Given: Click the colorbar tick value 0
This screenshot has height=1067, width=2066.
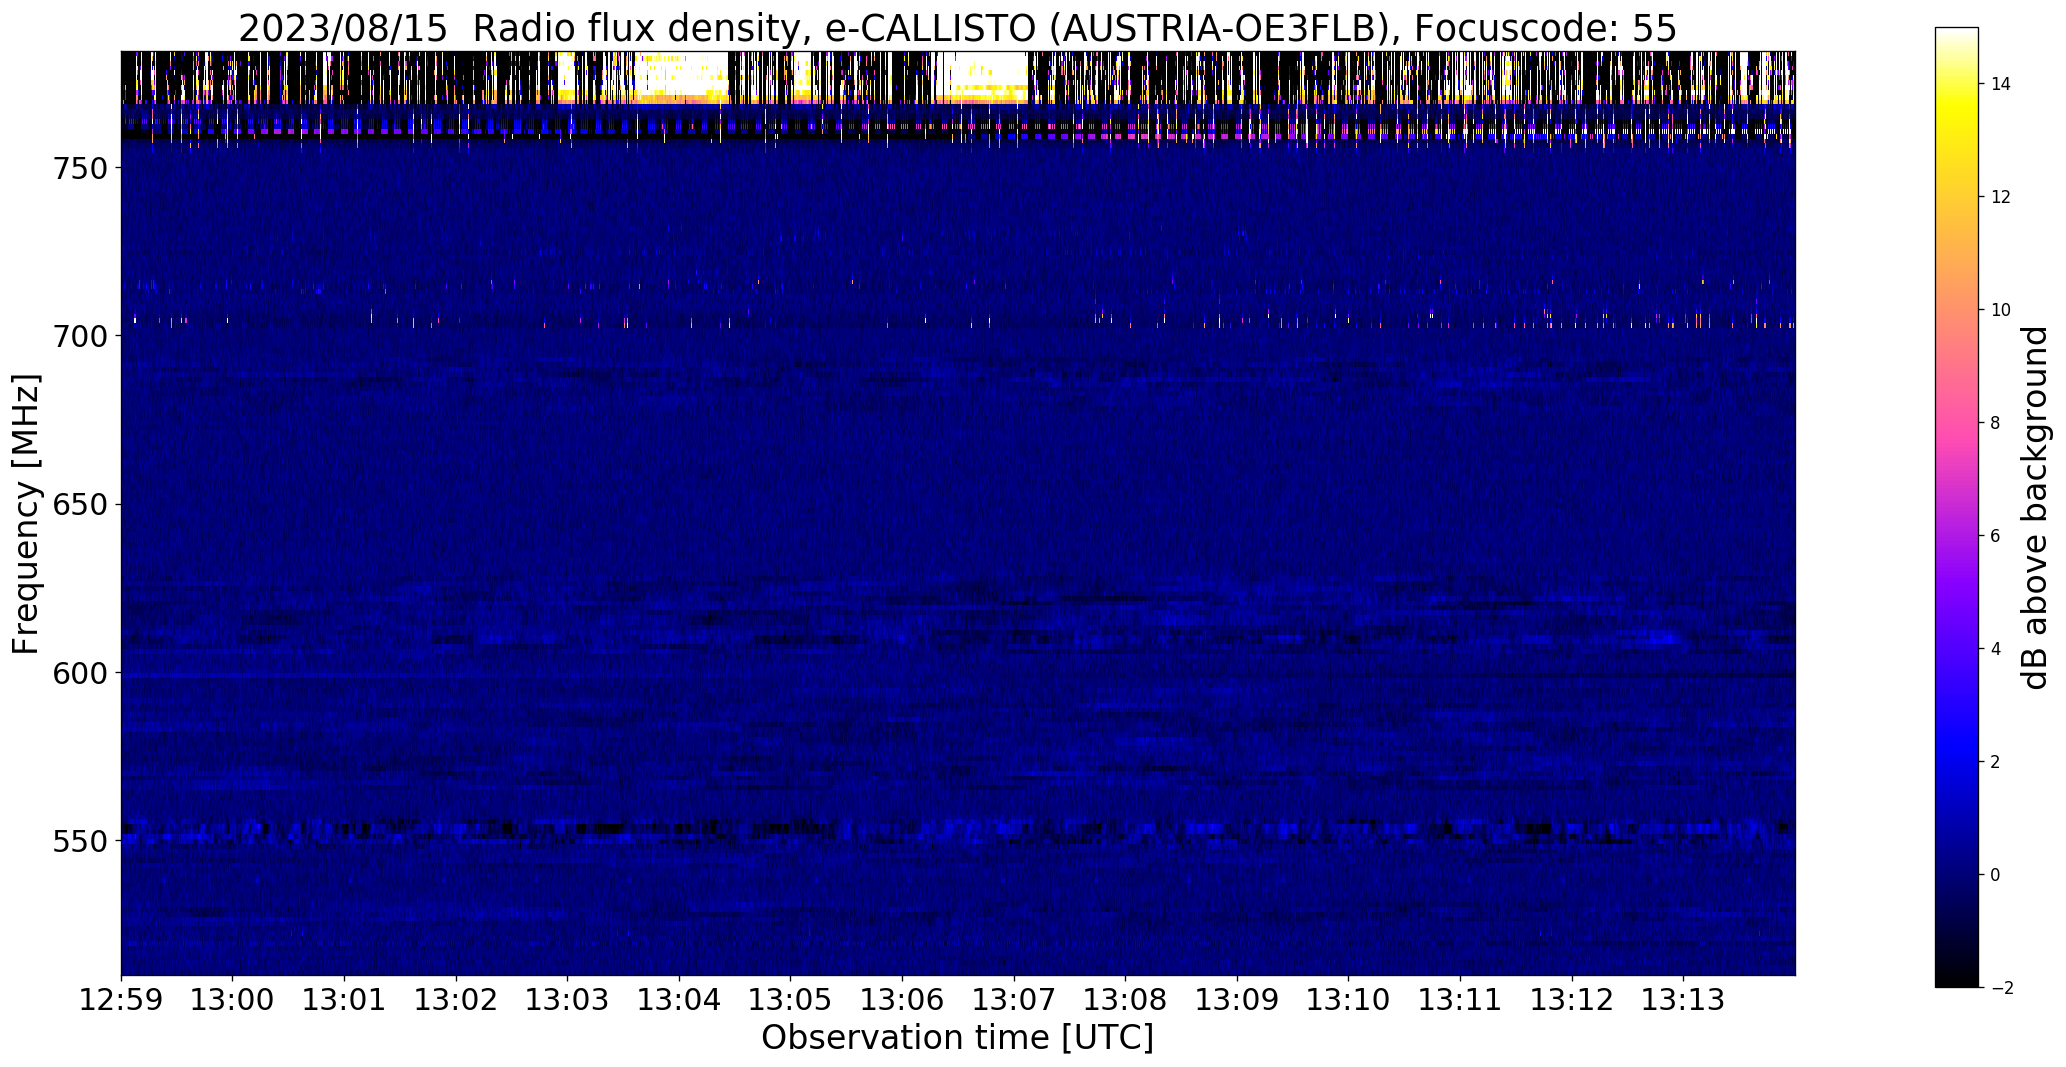Looking at the screenshot, I should (1995, 875).
